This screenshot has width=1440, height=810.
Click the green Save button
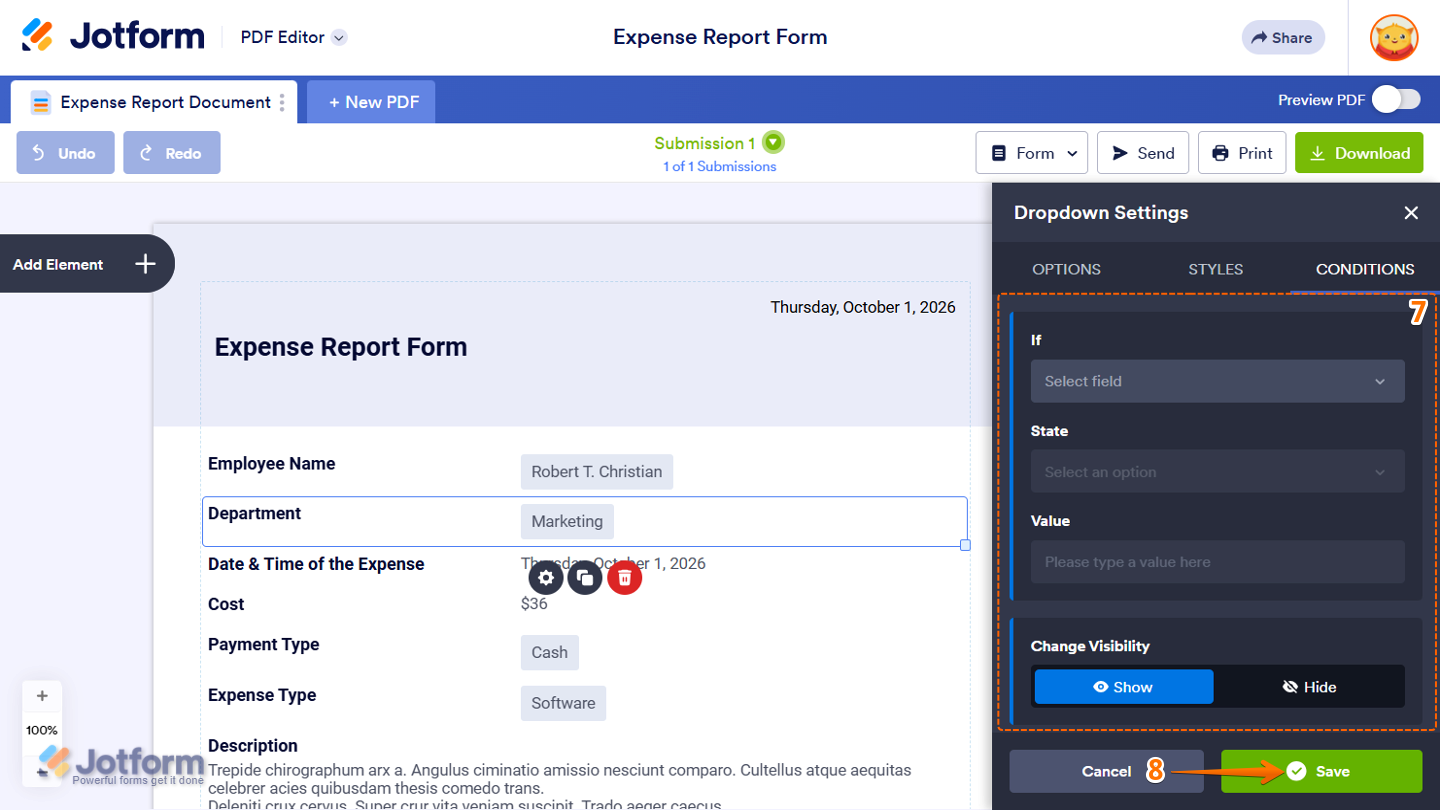click(1321, 771)
